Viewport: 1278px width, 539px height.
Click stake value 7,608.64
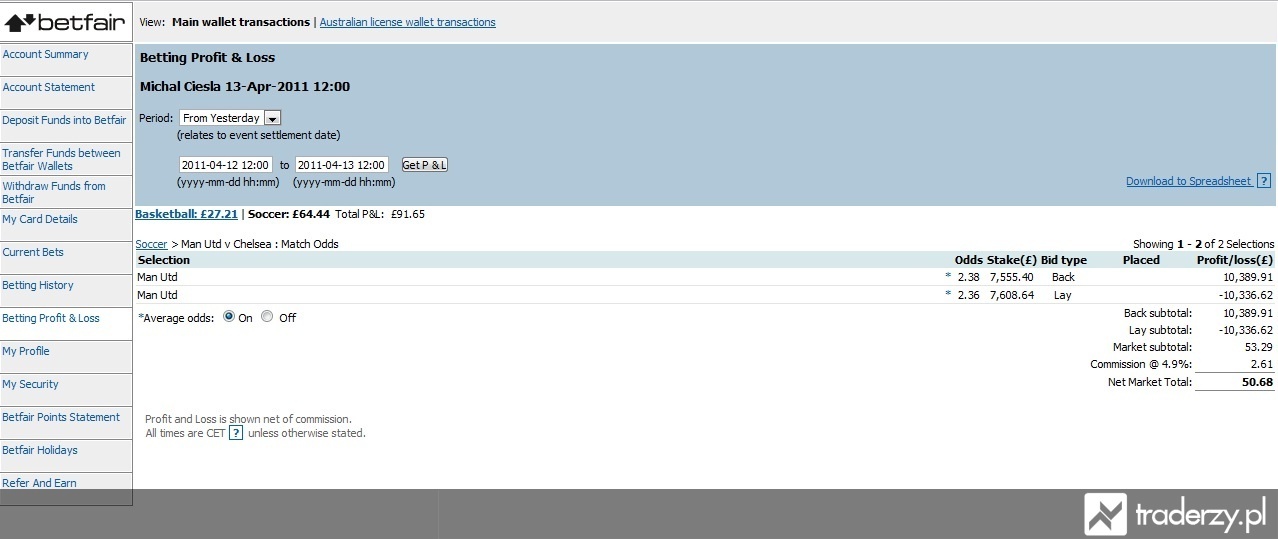(1011, 295)
